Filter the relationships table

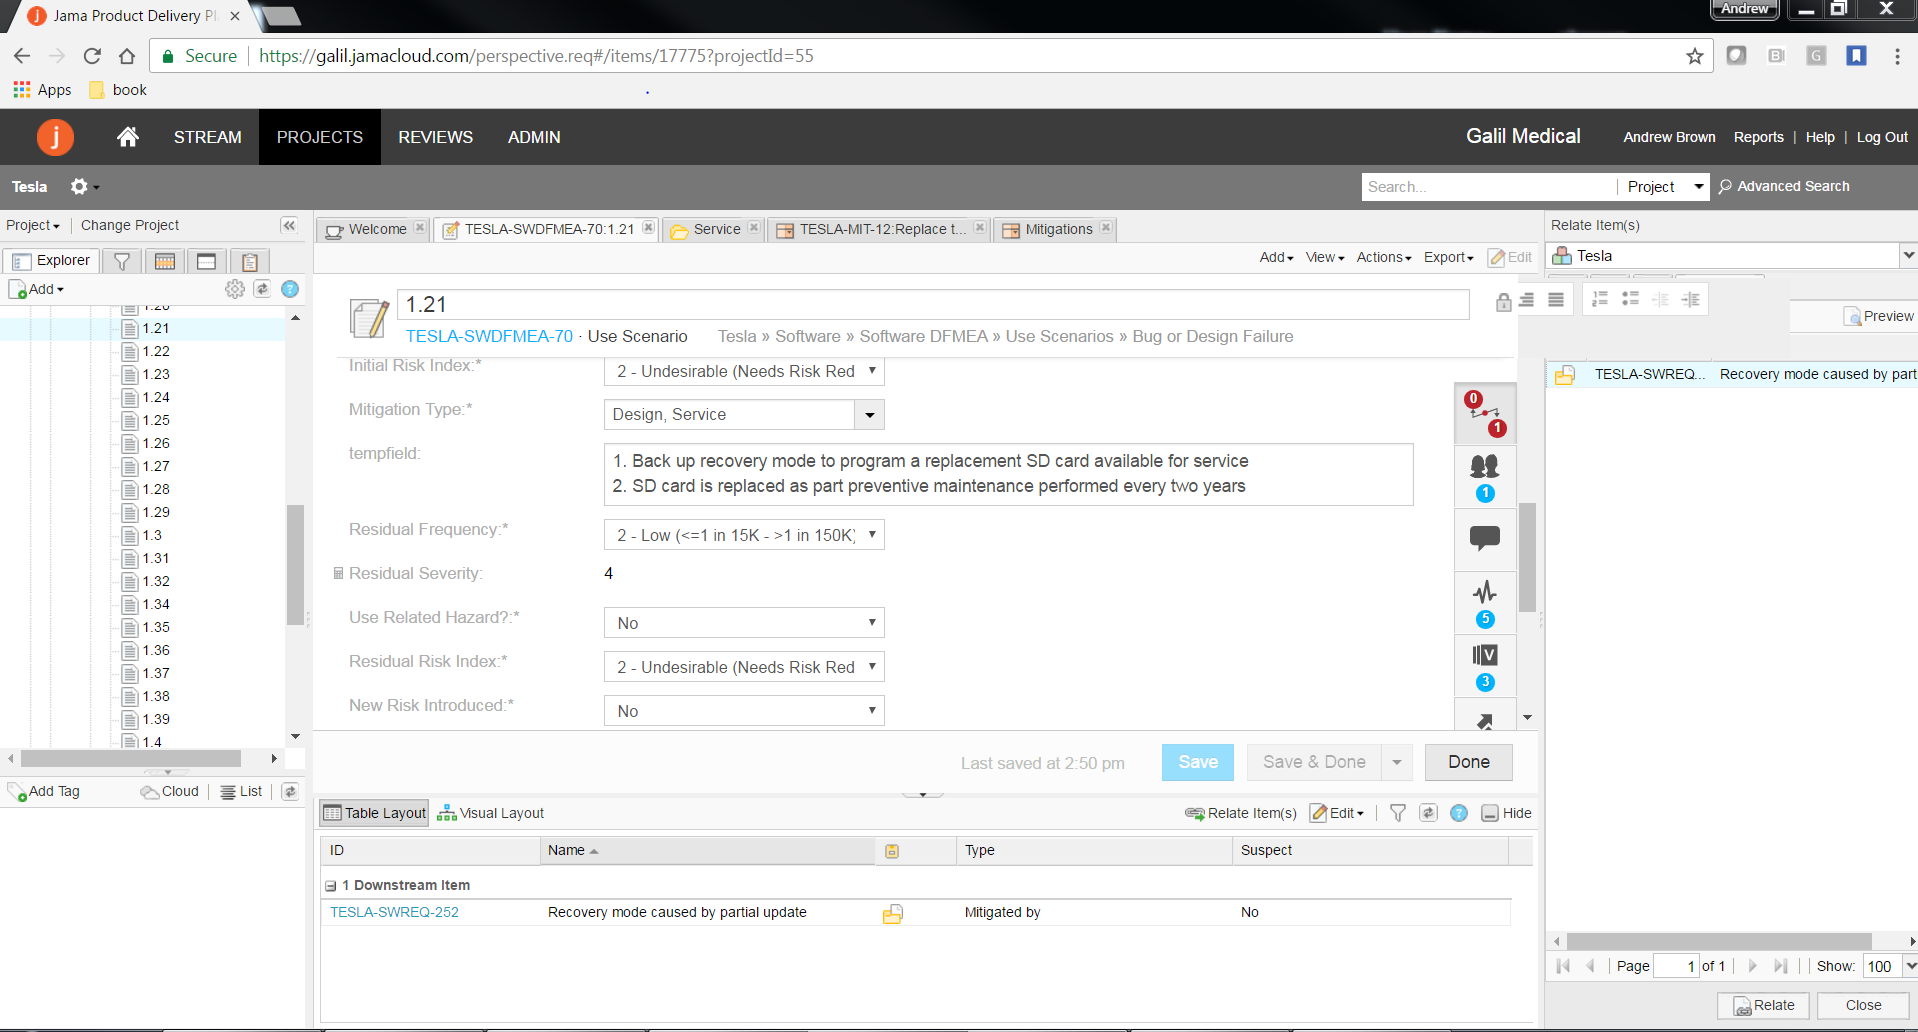(x=1398, y=813)
